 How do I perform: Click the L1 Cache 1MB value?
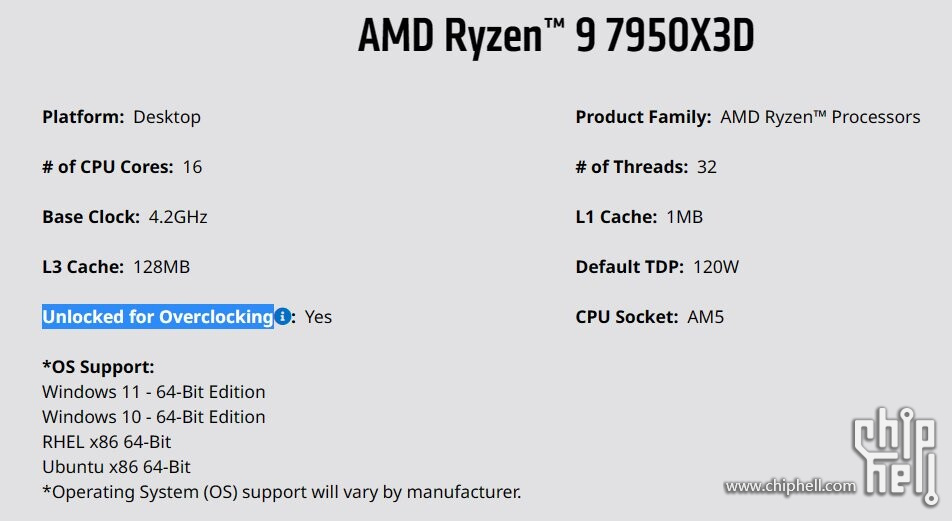[x=684, y=217]
